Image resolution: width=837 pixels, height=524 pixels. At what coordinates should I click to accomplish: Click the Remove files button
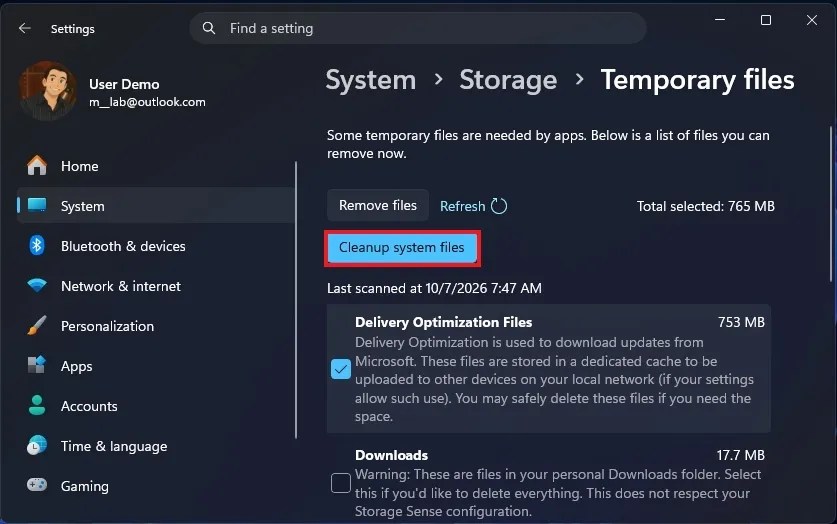click(377, 205)
